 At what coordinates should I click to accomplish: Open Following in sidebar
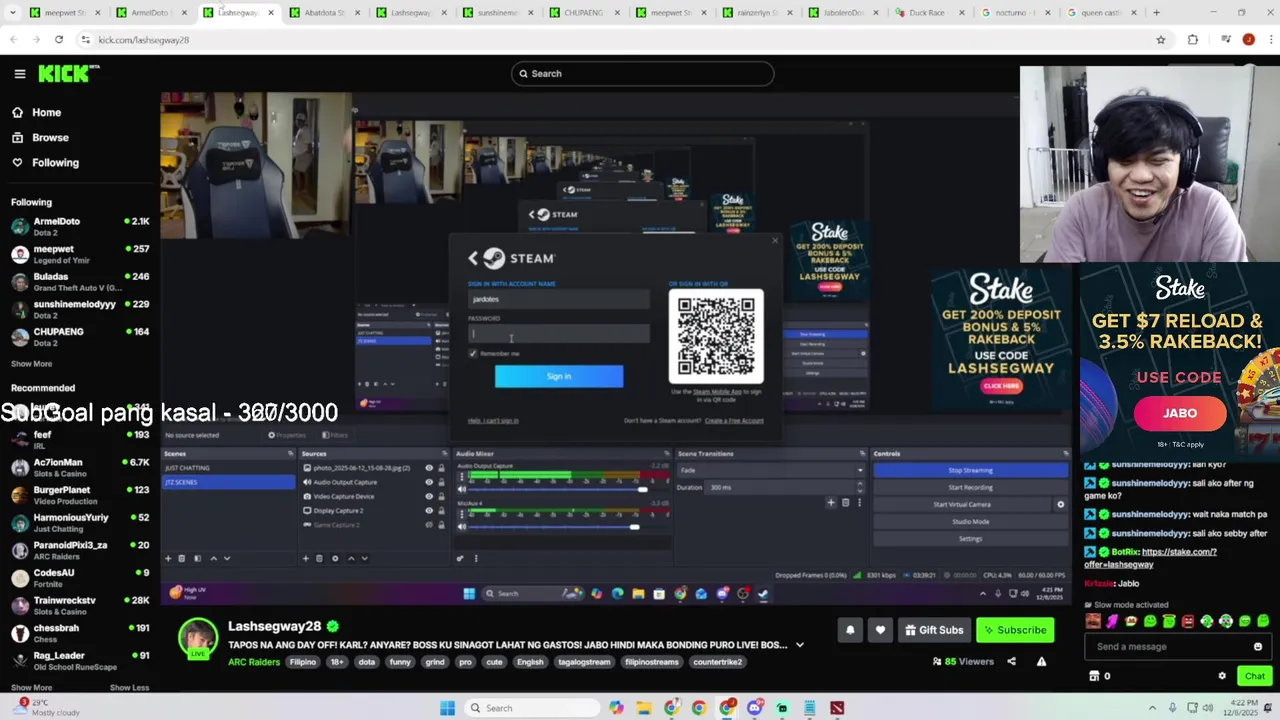click(x=45, y=163)
